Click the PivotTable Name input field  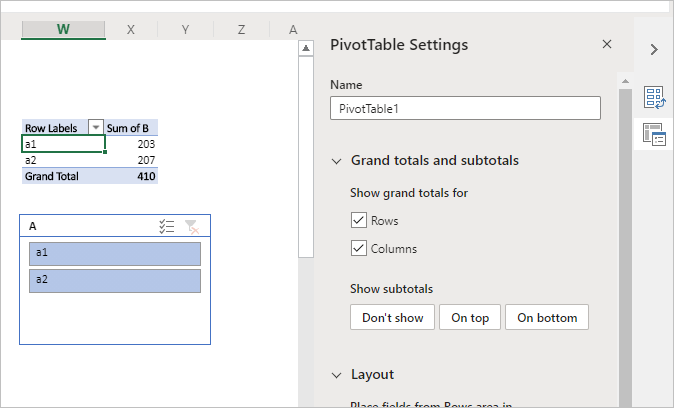[x=465, y=108]
